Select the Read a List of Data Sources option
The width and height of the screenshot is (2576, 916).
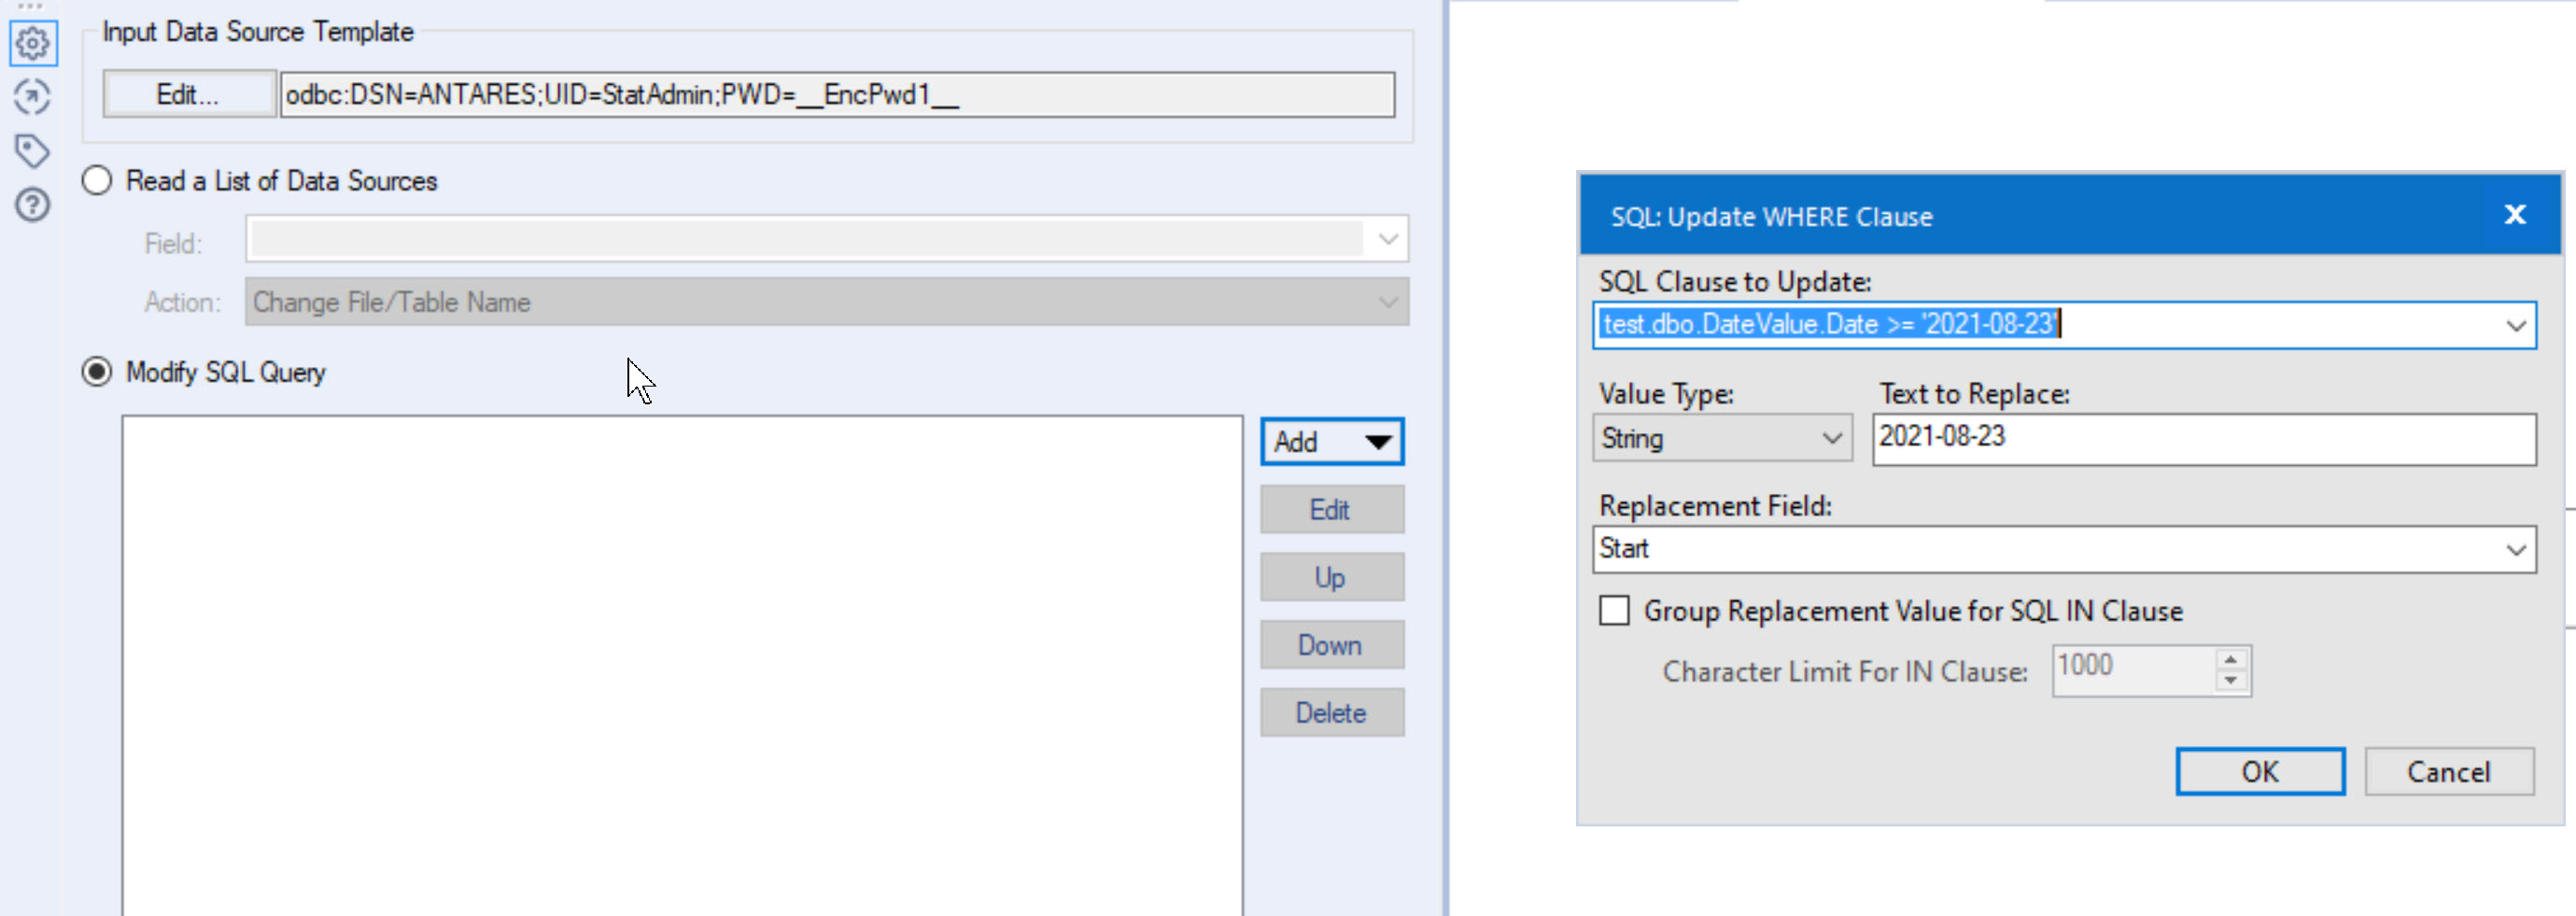96,181
